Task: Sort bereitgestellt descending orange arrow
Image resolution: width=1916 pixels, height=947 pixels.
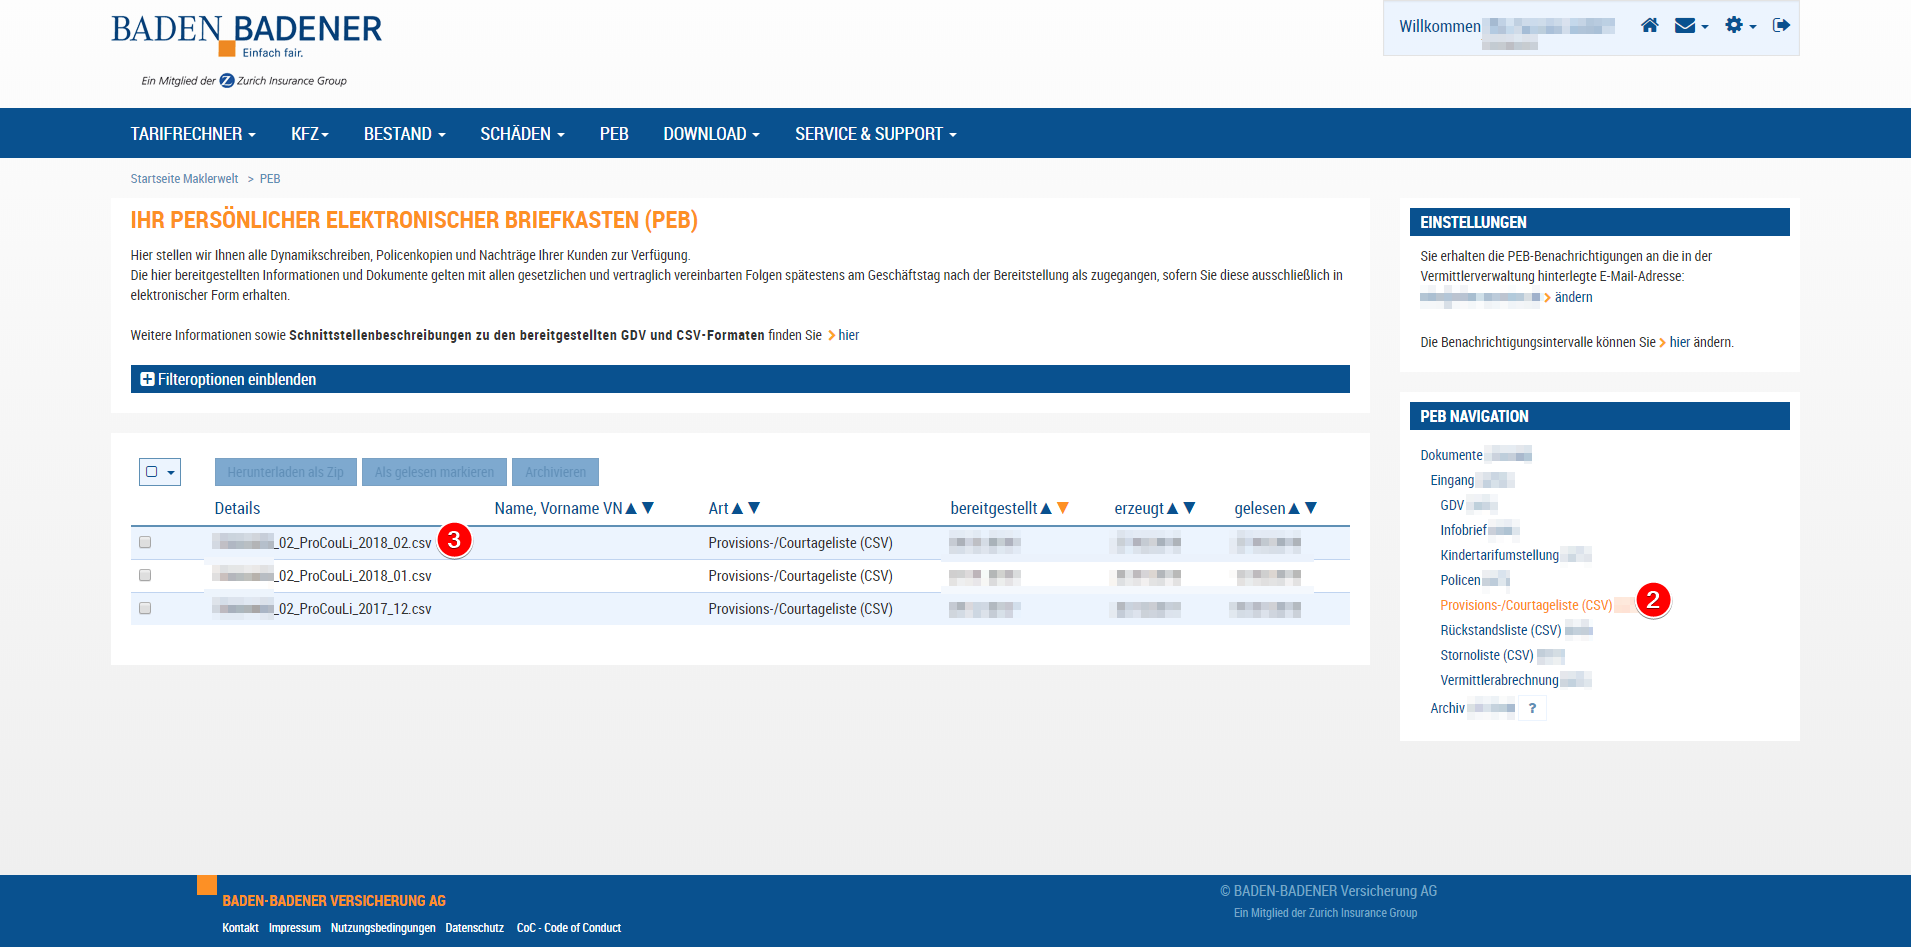Action: click(x=1063, y=508)
